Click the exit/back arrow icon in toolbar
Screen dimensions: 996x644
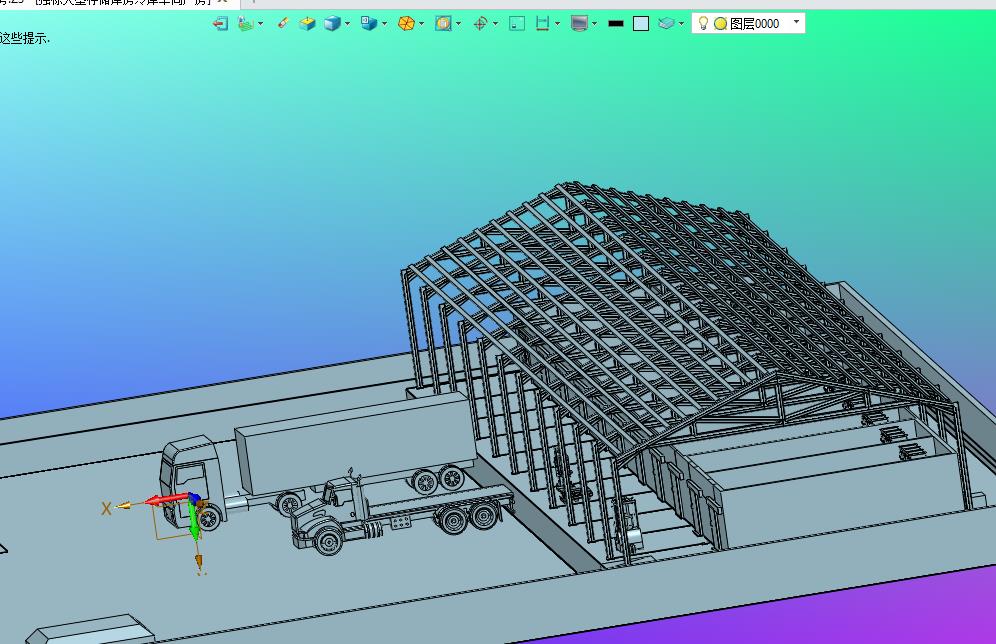220,24
